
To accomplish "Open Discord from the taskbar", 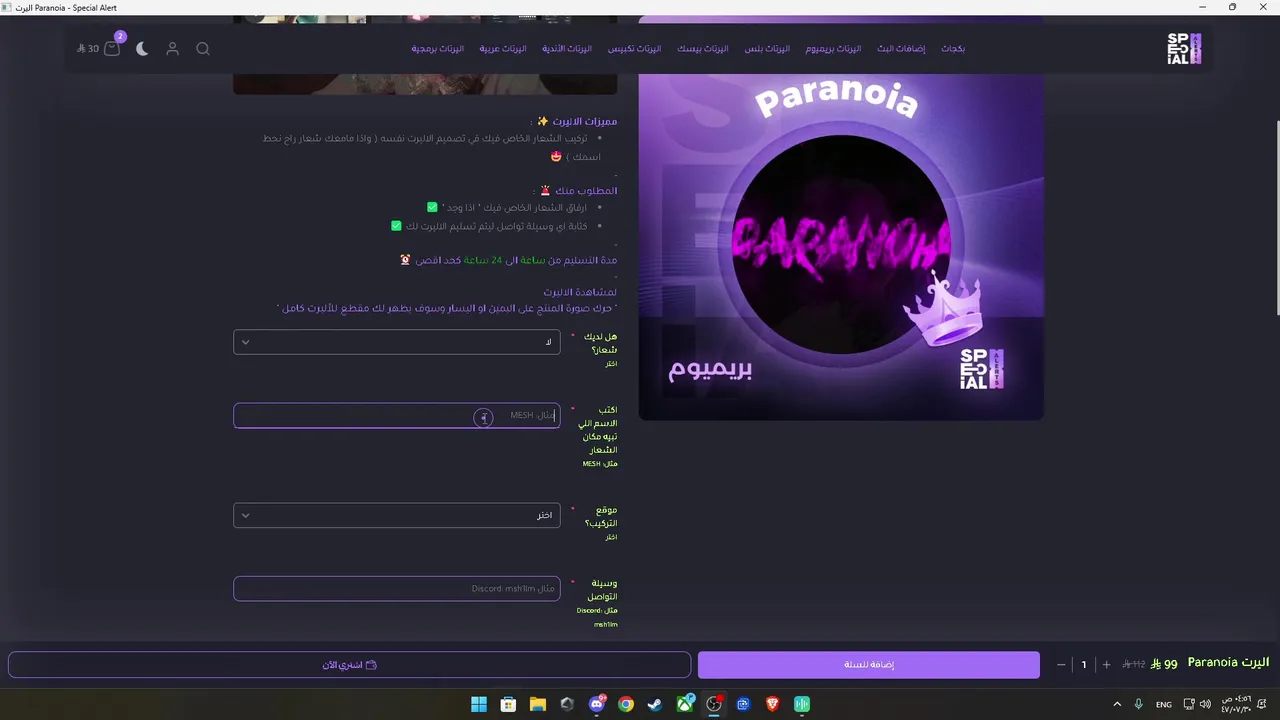I will (x=597, y=704).
